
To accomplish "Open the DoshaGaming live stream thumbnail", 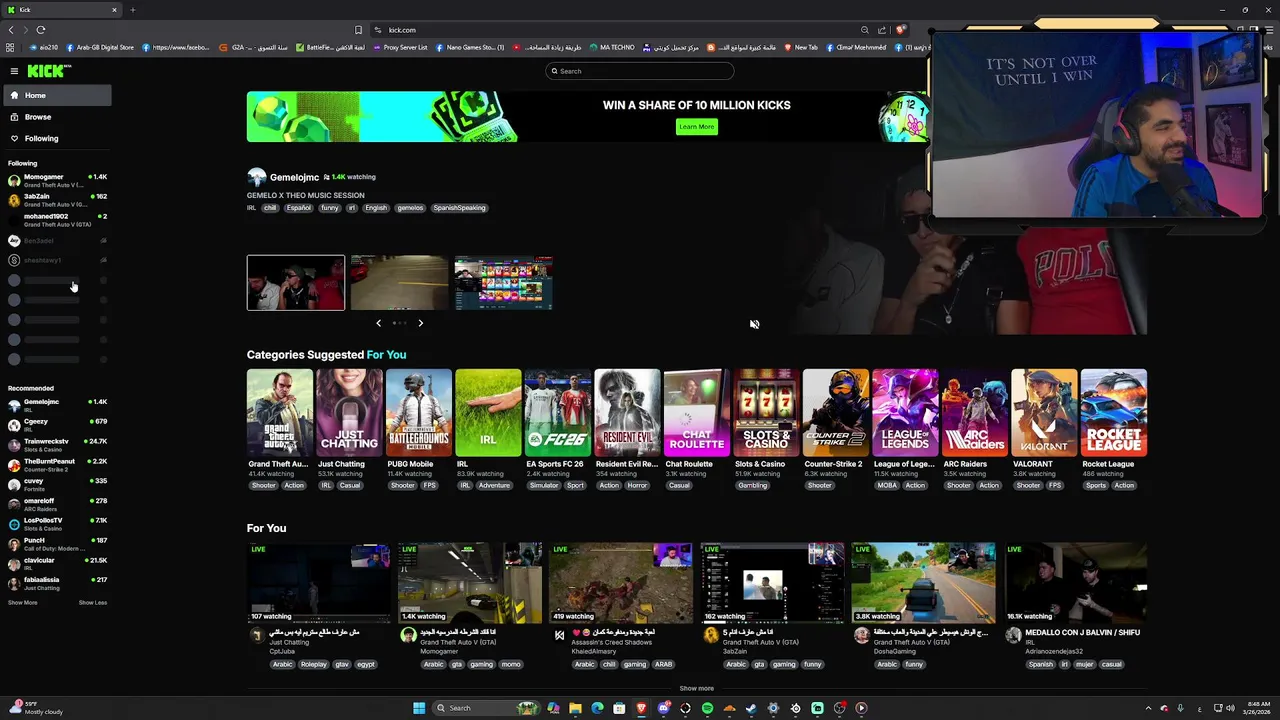I will (x=923, y=583).
